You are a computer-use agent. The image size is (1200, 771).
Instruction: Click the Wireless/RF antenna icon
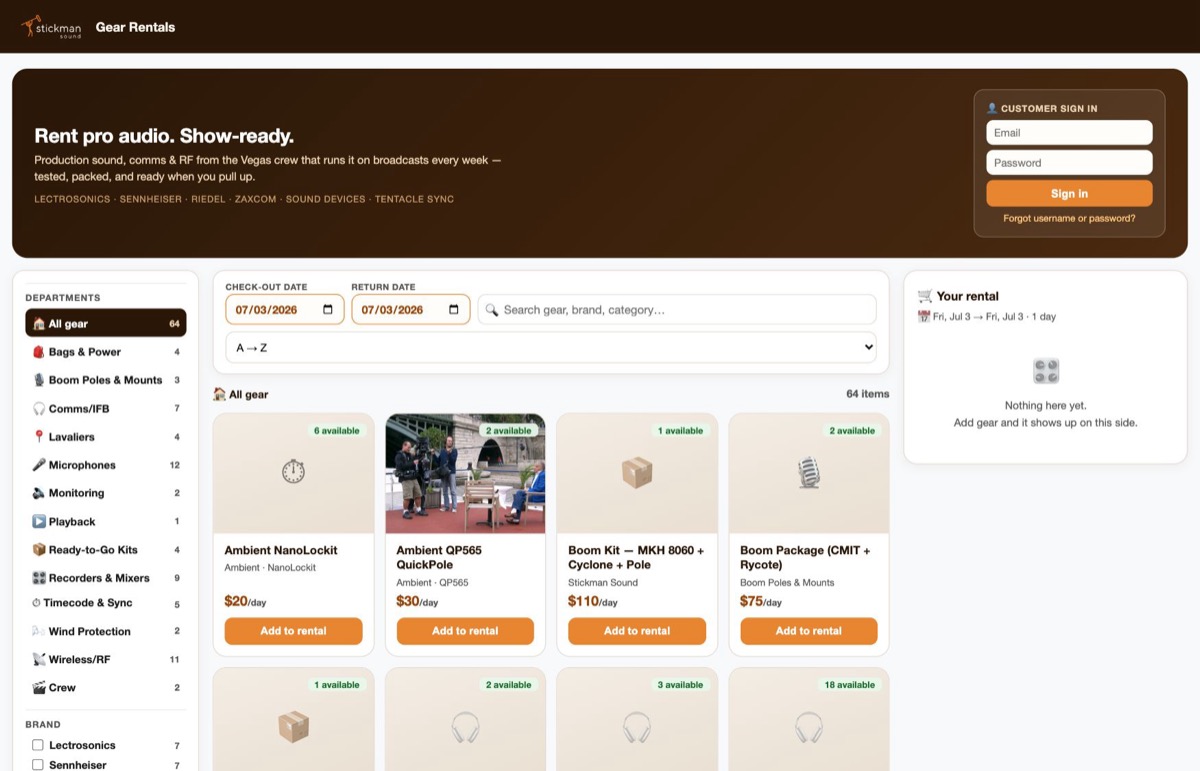[39, 660]
